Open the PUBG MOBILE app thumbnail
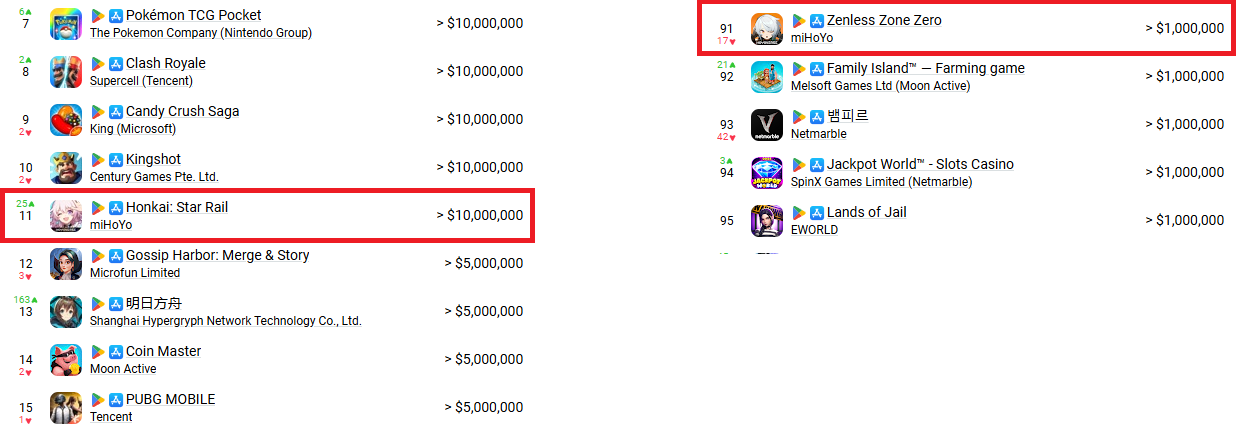Image resolution: width=1240 pixels, height=434 pixels. (66, 407)
